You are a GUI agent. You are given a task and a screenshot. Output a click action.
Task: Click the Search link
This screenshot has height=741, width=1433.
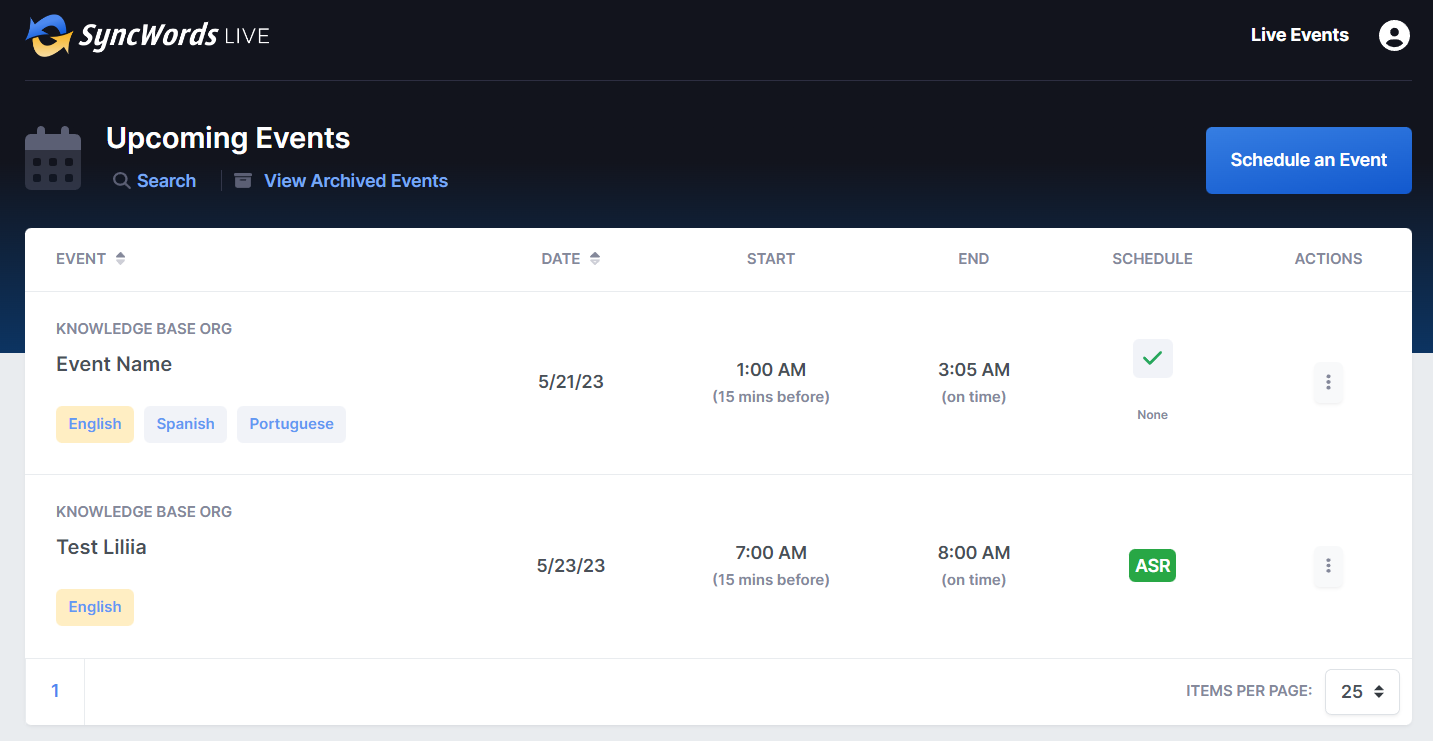click(x=166, y=181)
